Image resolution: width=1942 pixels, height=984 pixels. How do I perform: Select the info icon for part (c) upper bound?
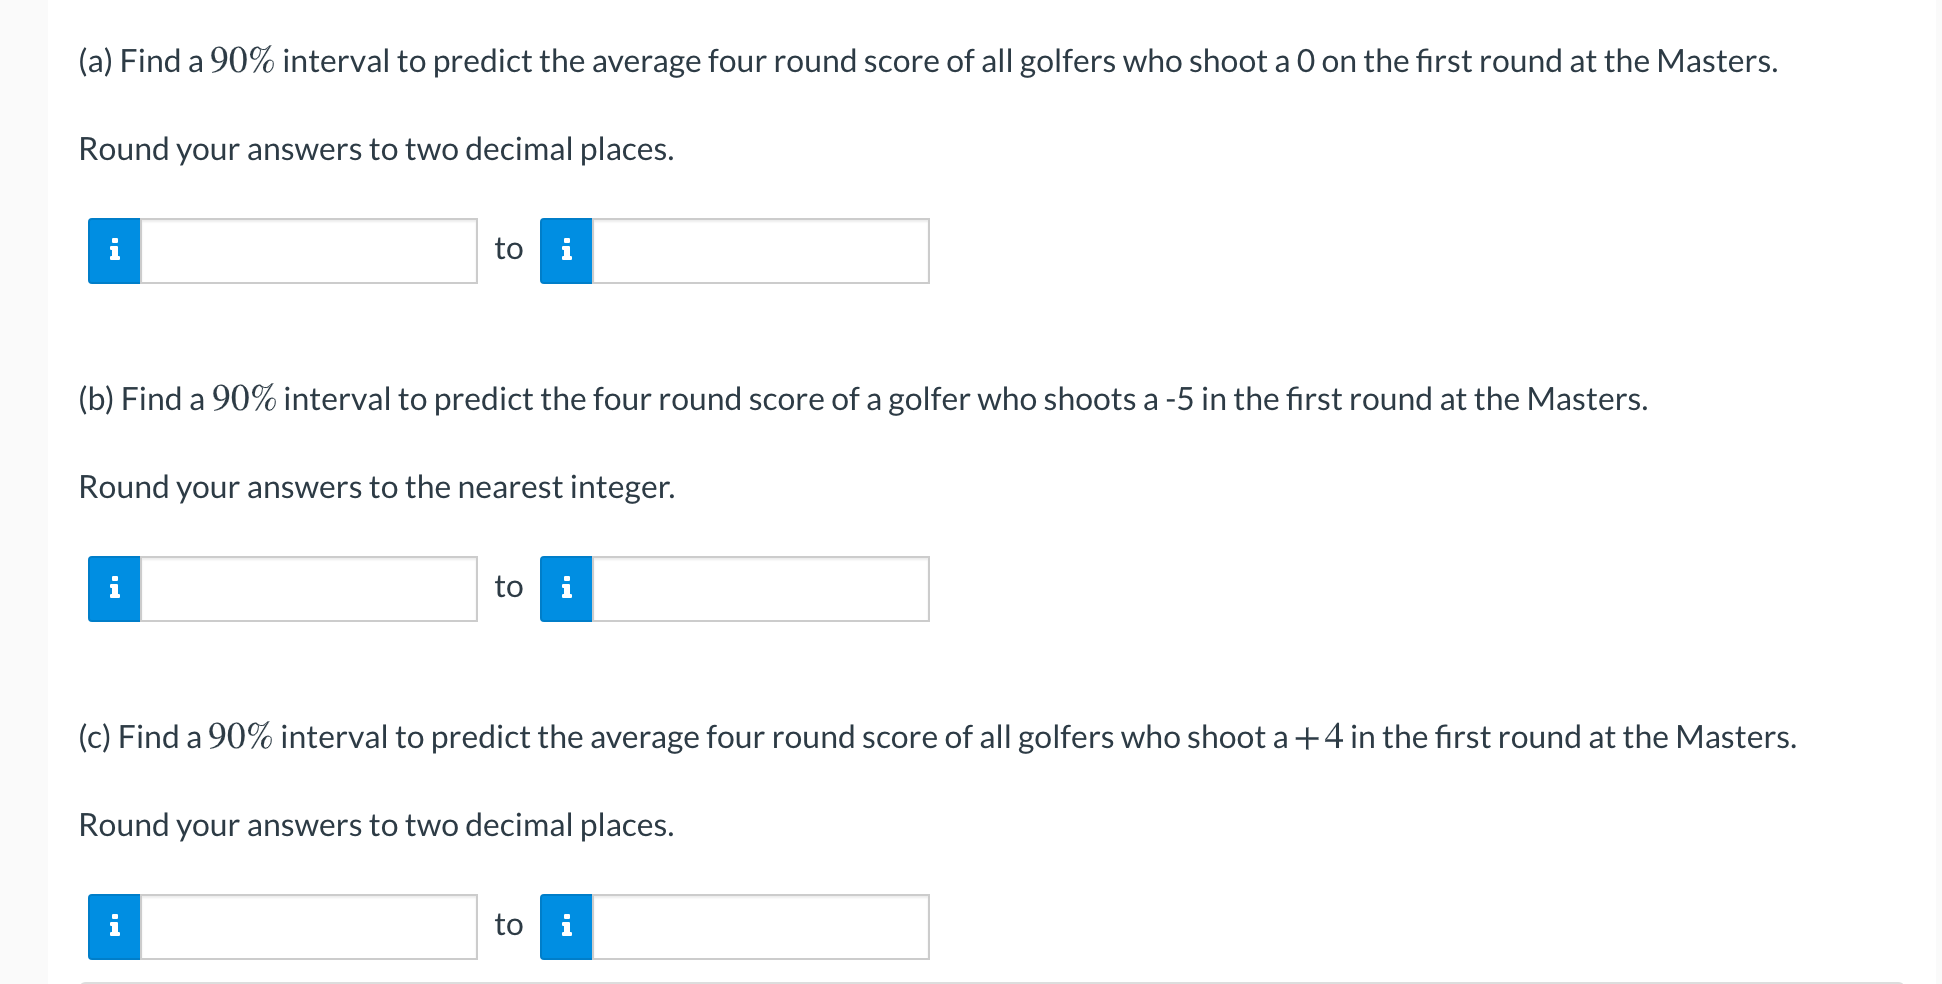coord(566,927)
